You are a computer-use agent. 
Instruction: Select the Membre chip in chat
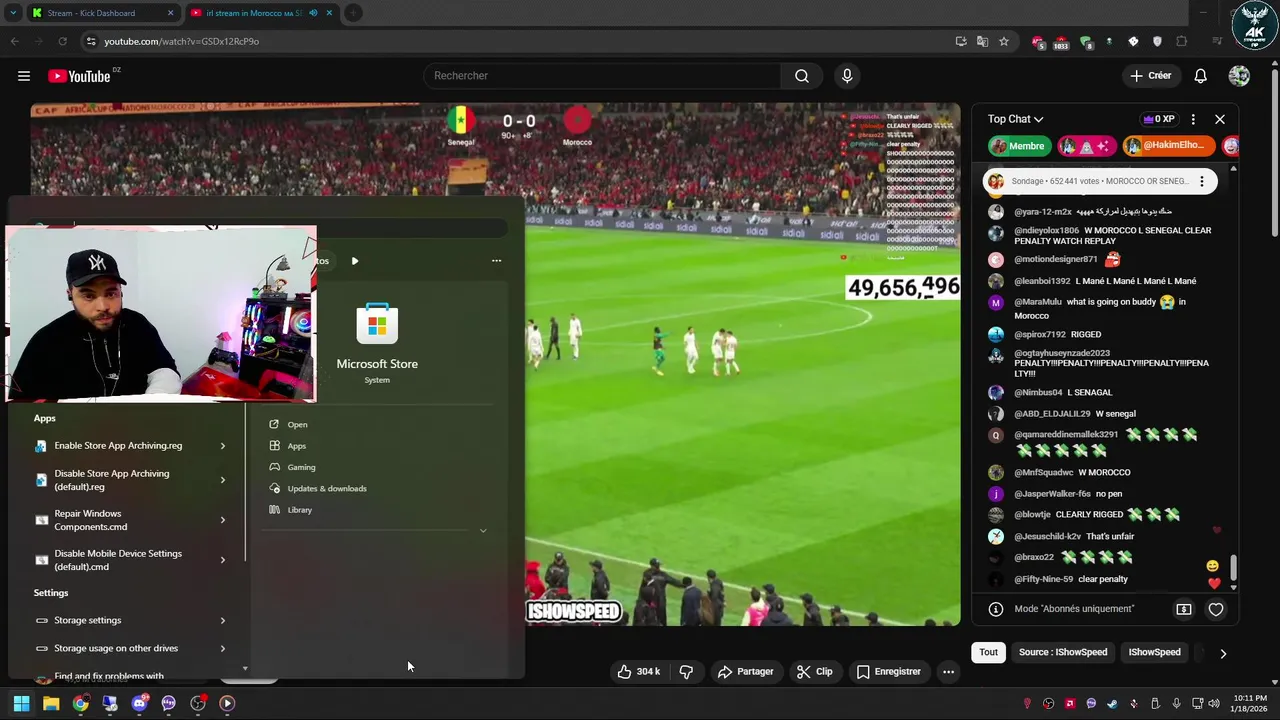(x=1020, y=146)
